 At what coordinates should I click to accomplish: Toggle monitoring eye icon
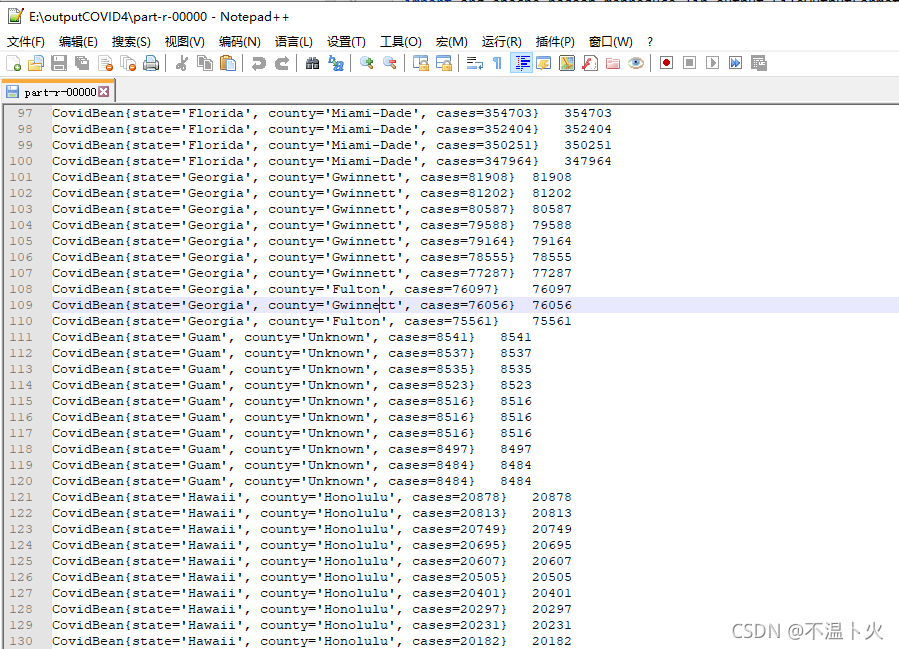pos(636,63)
